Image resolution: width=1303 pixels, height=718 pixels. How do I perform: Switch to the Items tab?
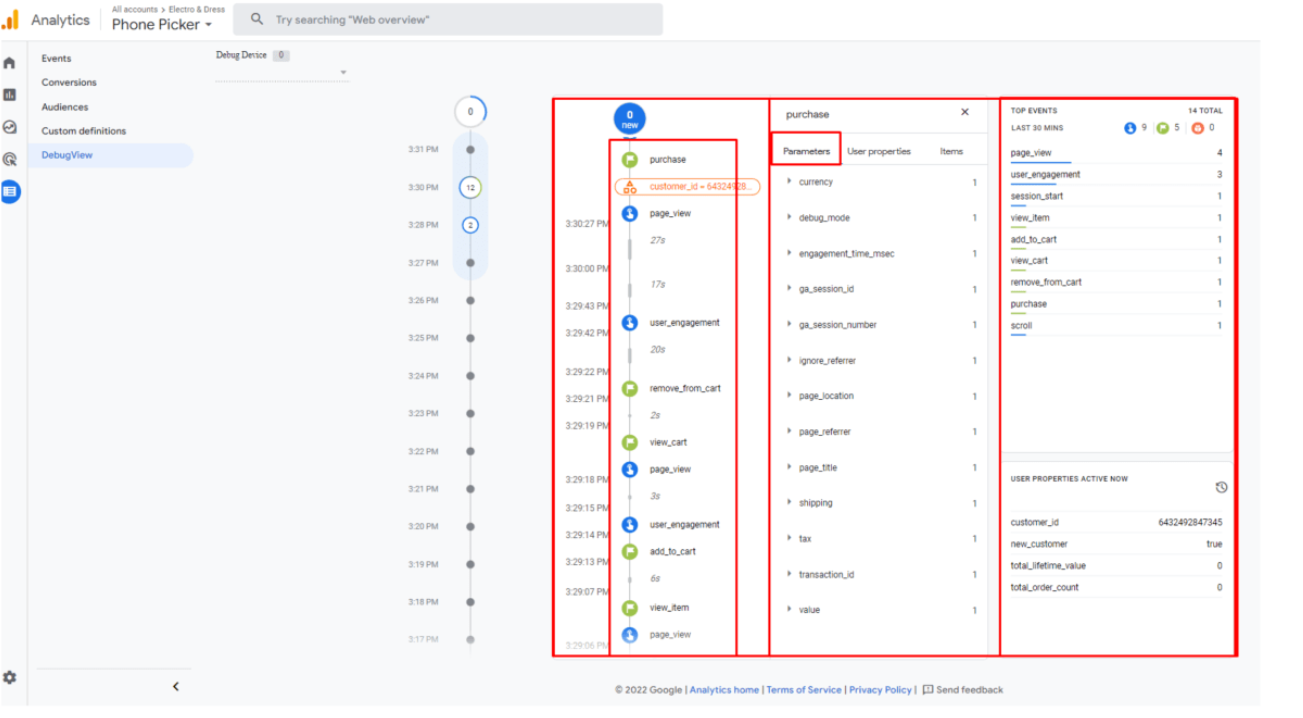point(951,152)
